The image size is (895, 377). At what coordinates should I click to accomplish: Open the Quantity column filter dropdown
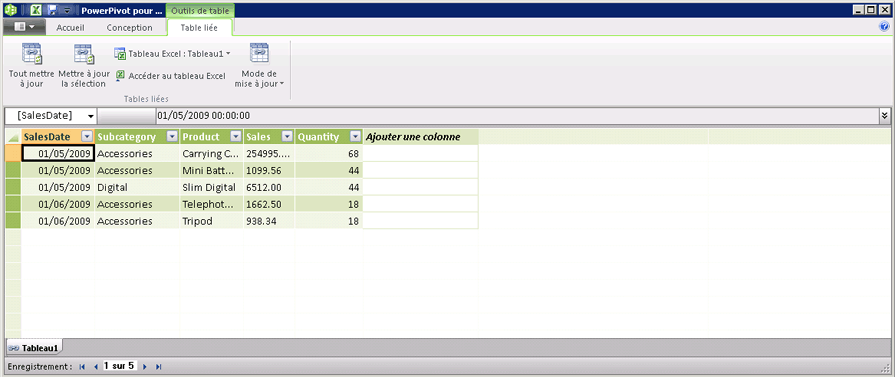[355, 137]
